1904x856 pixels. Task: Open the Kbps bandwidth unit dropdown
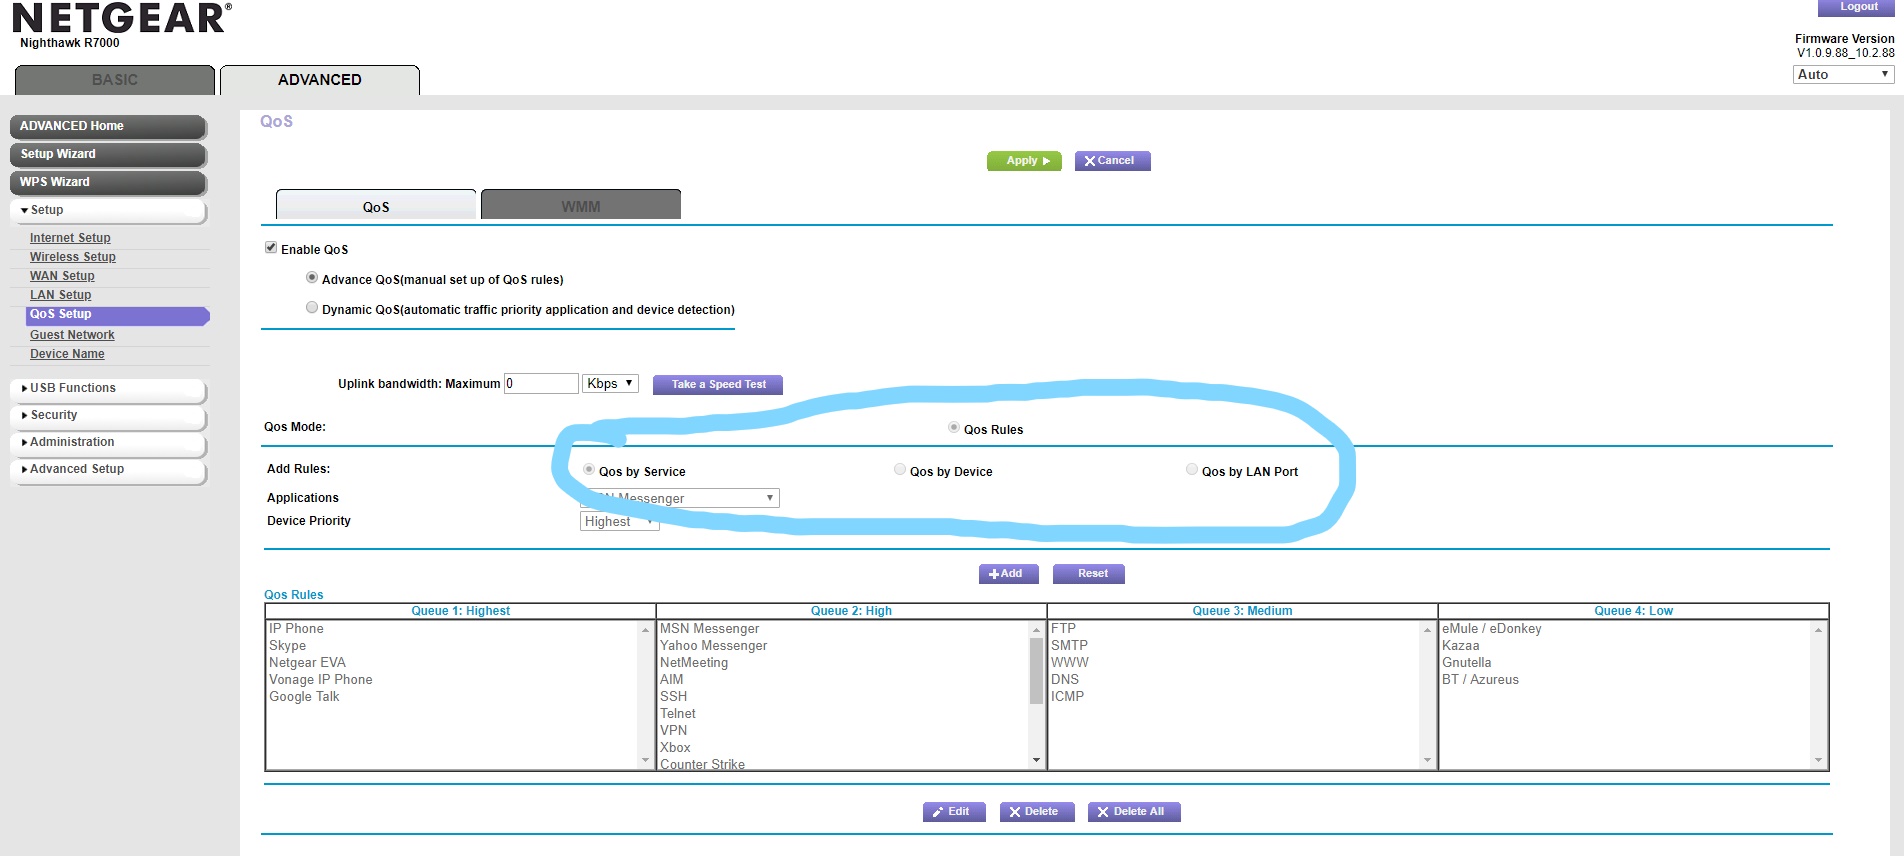[x=610, y=384]
